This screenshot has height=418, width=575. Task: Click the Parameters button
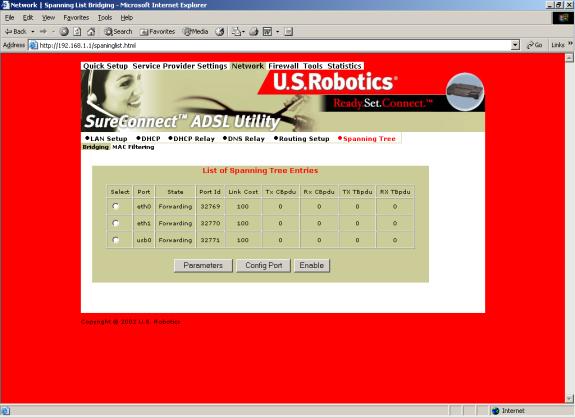[x=203, y=265]
